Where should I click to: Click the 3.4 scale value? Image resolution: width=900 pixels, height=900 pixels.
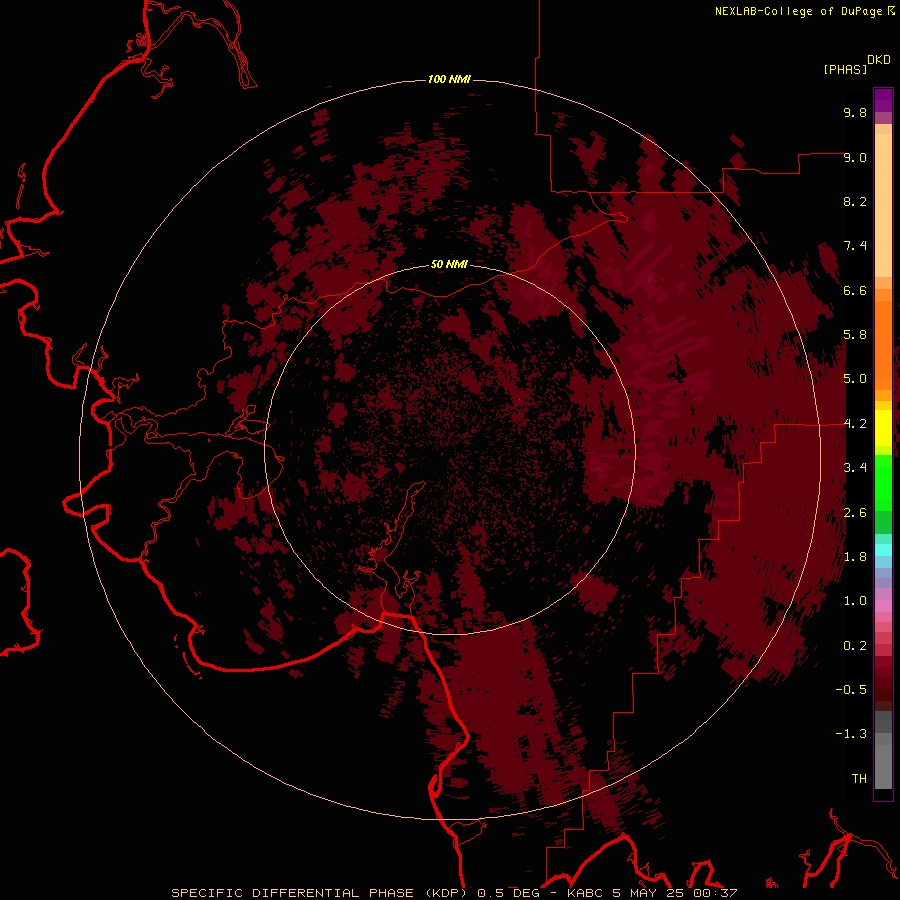(x=855, y=468)
